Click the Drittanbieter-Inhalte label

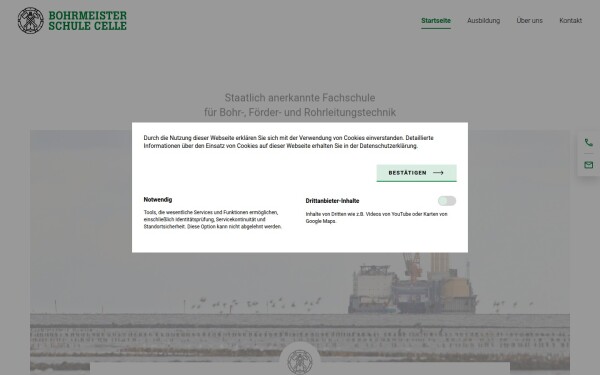pyautogui.click(x=332, y=201)
